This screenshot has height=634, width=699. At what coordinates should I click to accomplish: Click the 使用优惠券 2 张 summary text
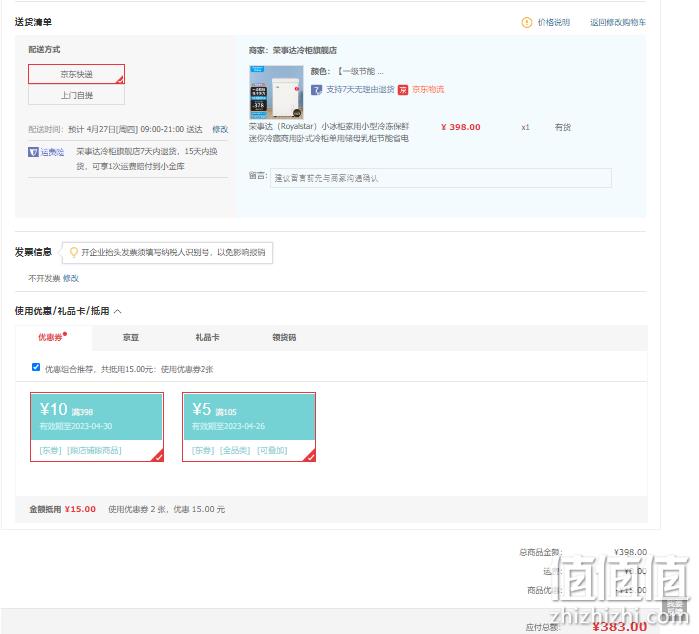pos(166,509)
